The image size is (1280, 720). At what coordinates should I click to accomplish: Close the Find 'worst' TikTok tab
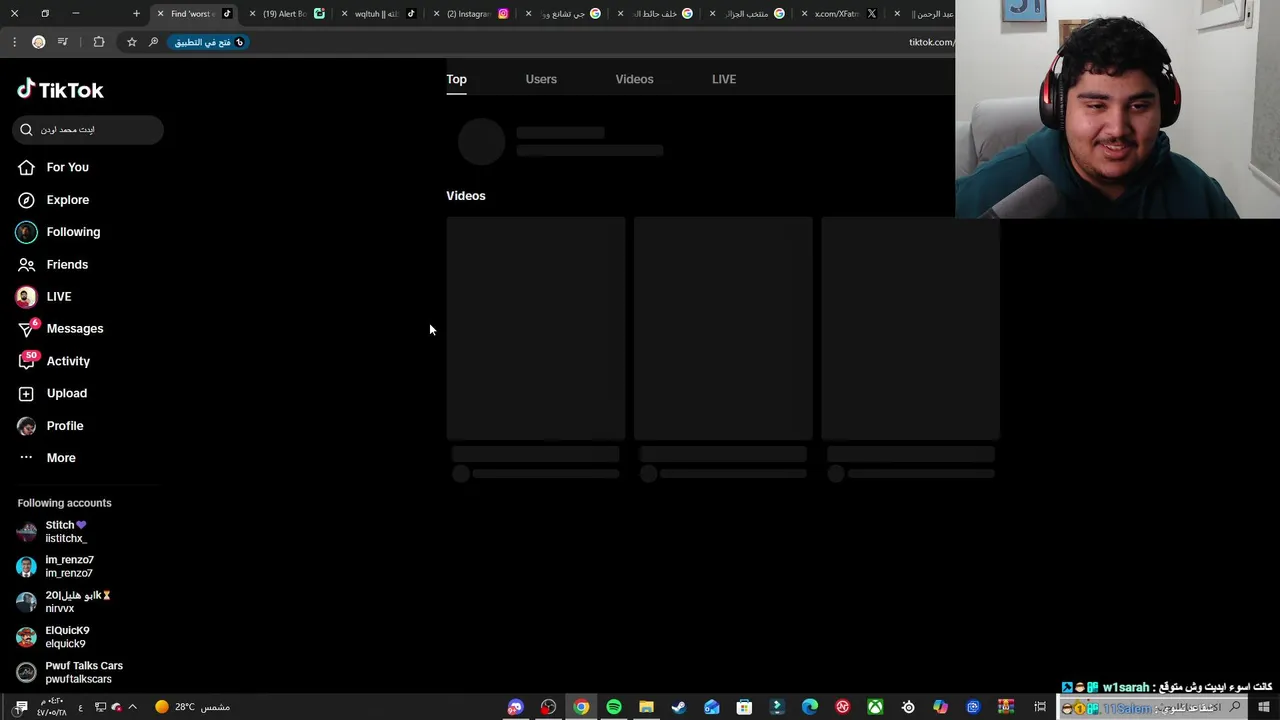(x=160, y=14)
